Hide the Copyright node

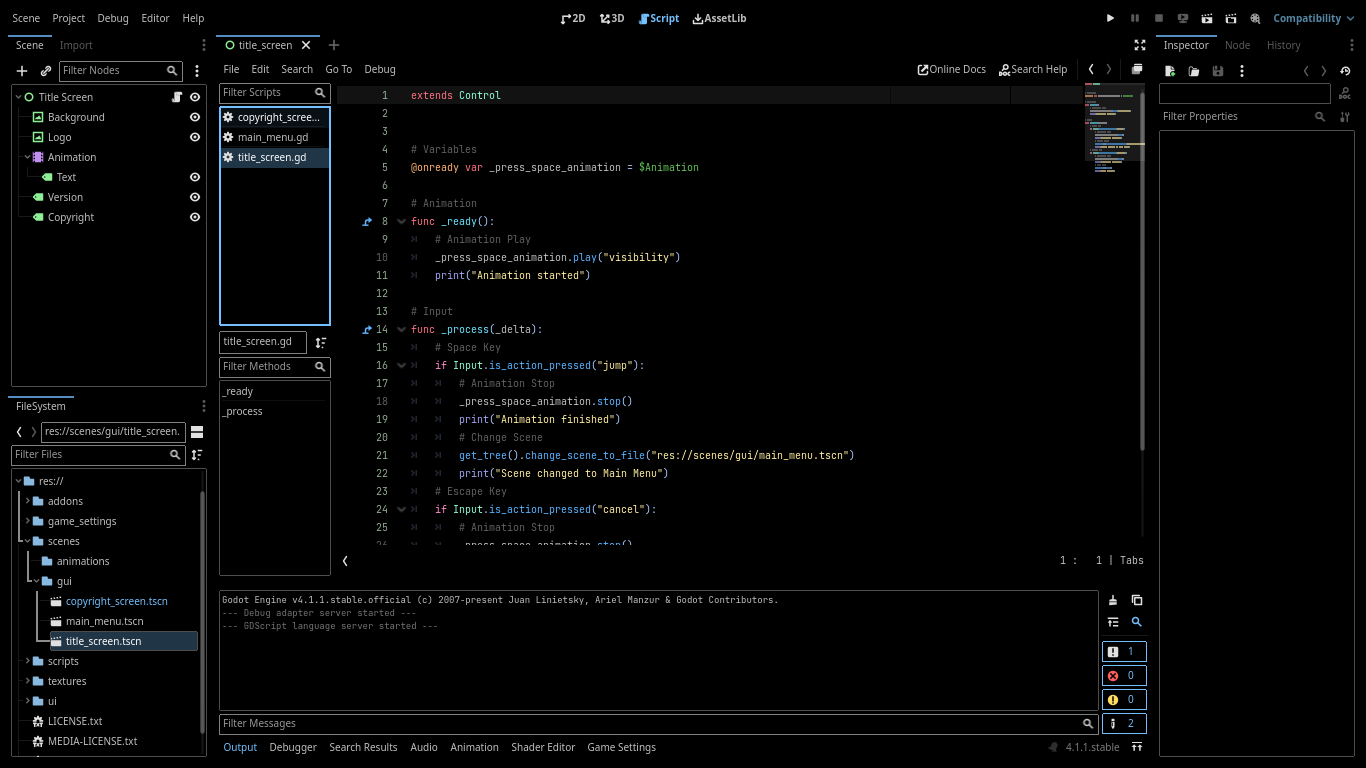tap(195, 217)
